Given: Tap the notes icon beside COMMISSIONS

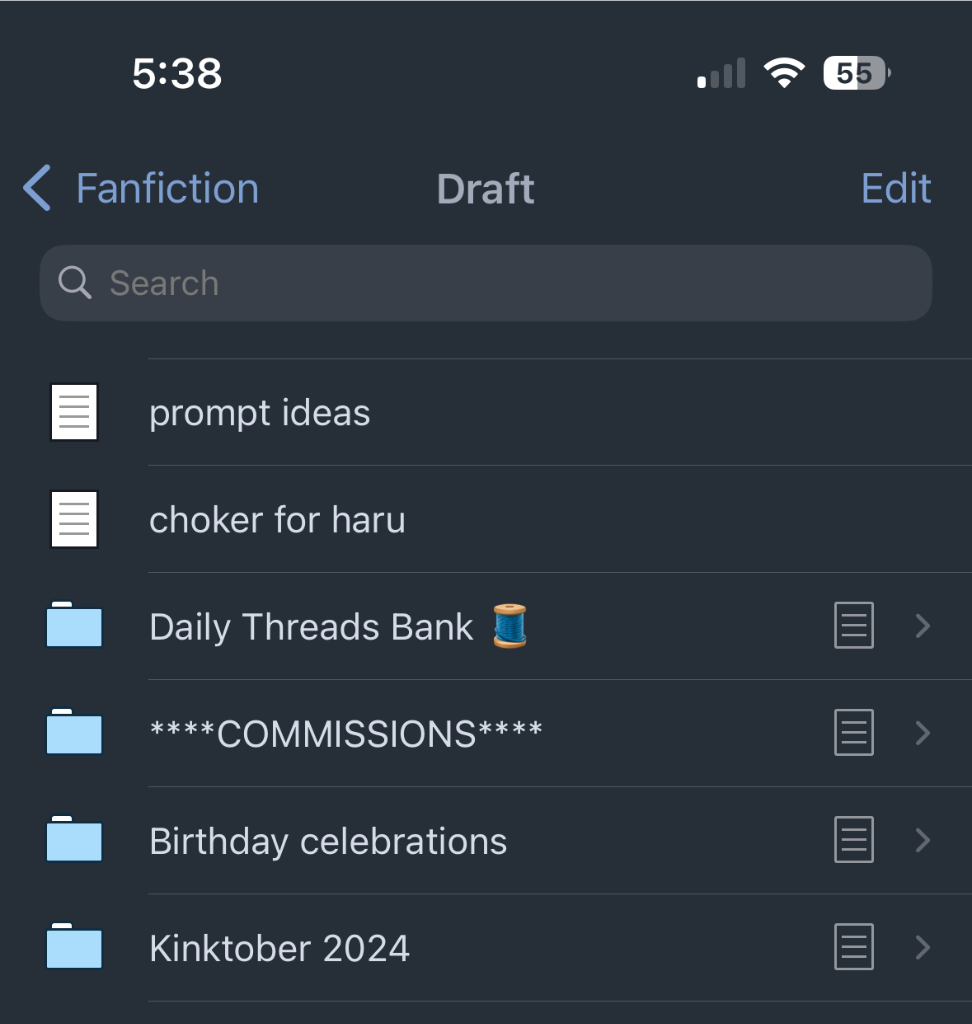Looking at the screenshot, I should 854,733.
